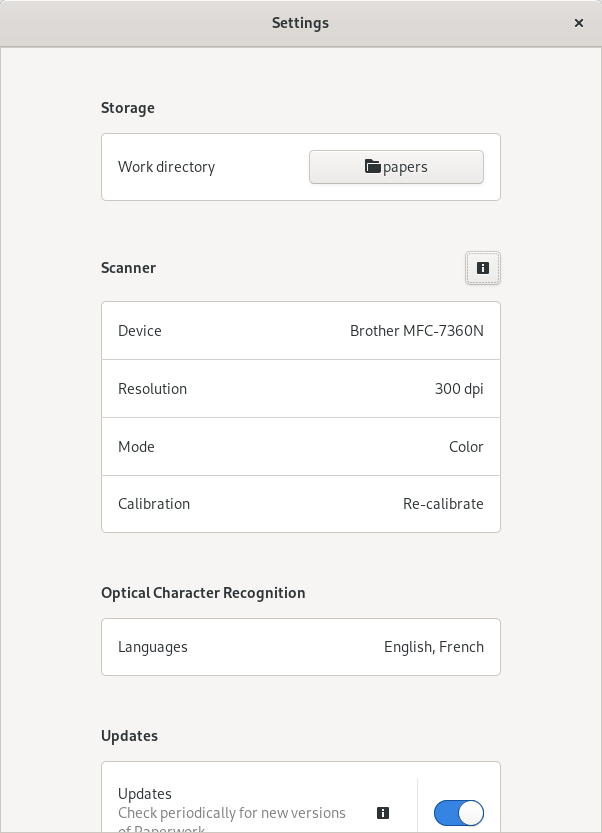Click the Languages row label
Viewport: 602px width, 833px height.
tap(153, 647)
